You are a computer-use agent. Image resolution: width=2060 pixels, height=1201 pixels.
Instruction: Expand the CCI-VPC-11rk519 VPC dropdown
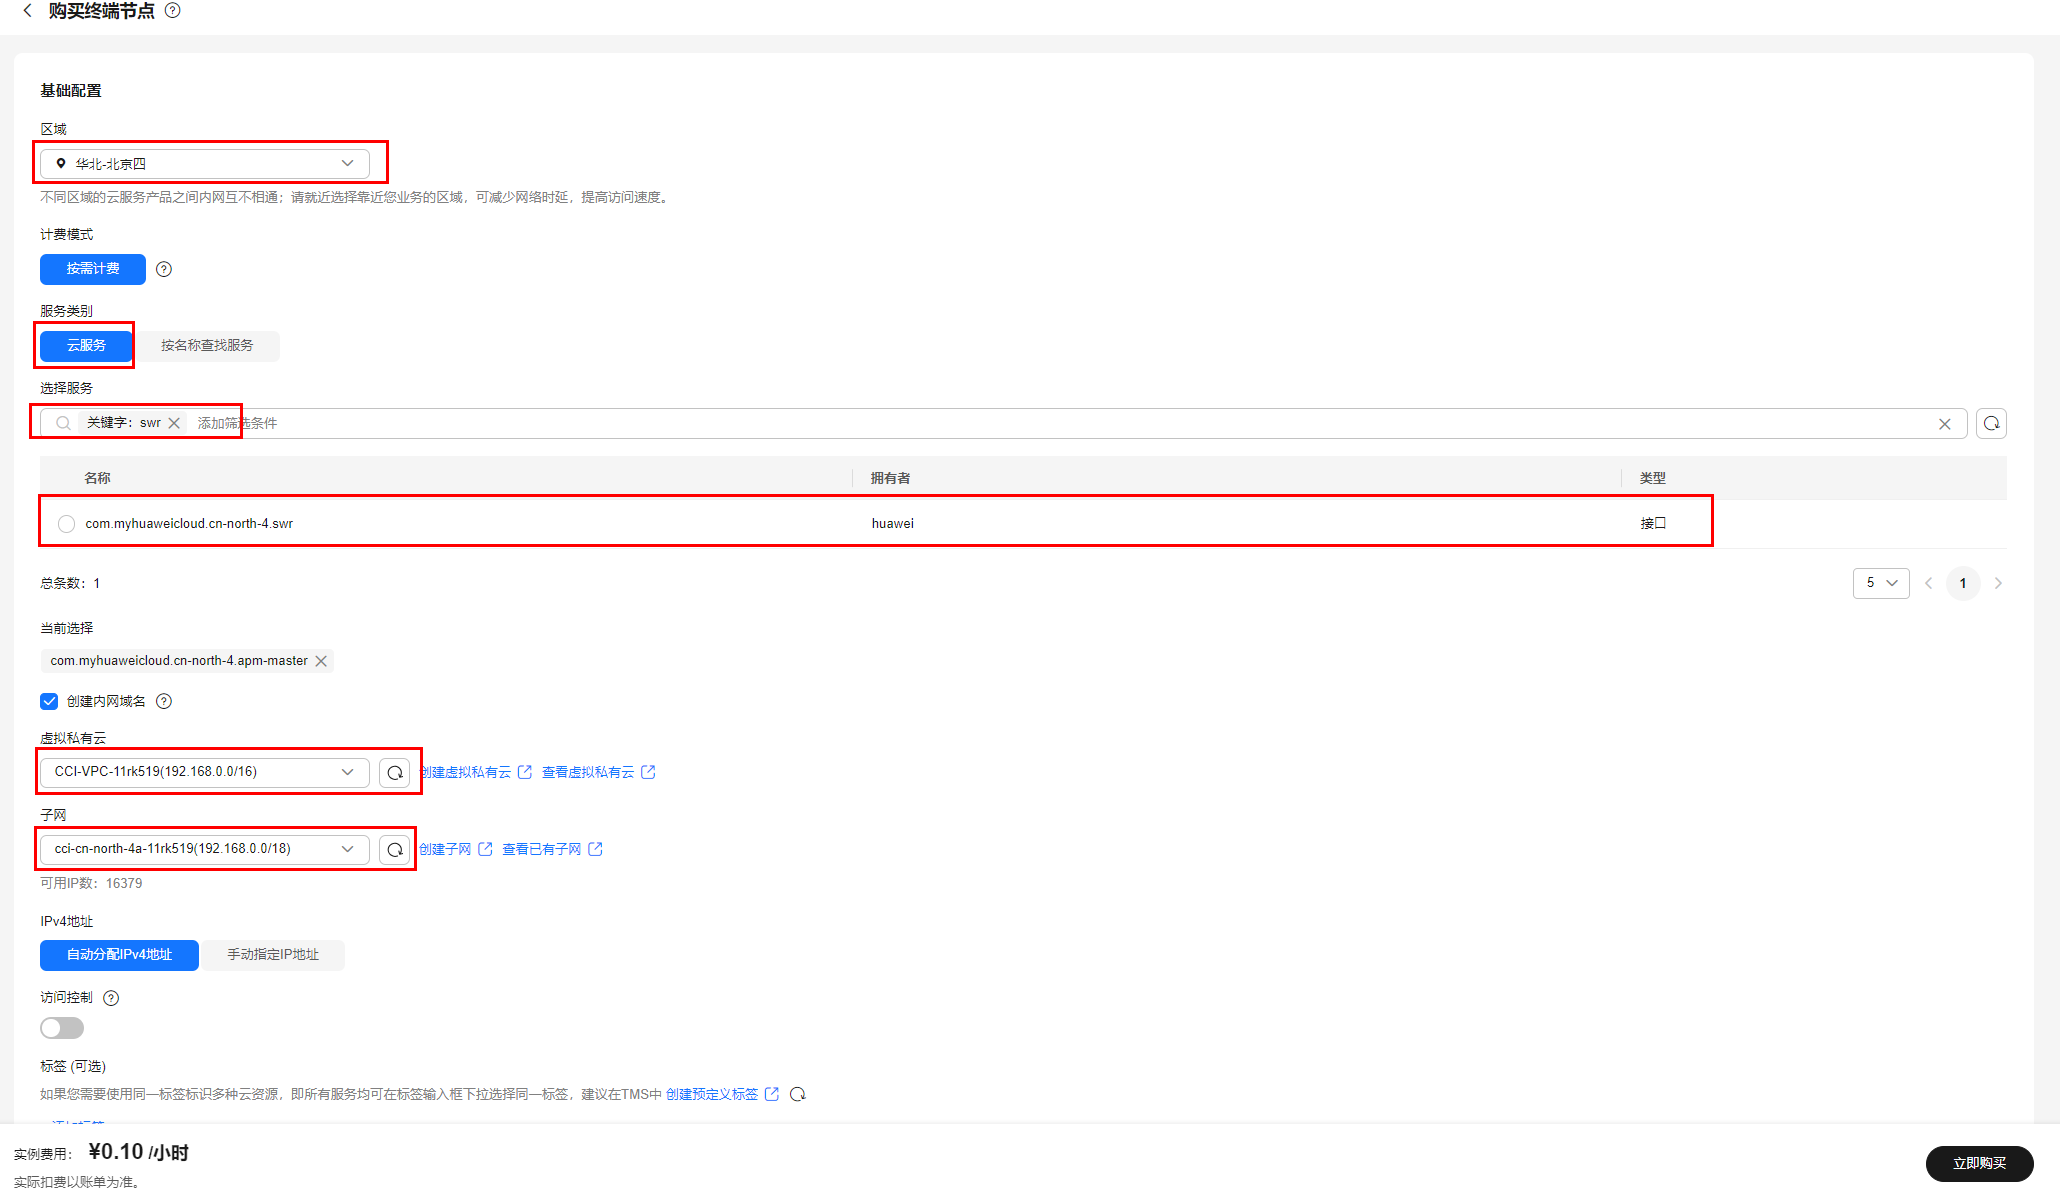click(205, 772)
